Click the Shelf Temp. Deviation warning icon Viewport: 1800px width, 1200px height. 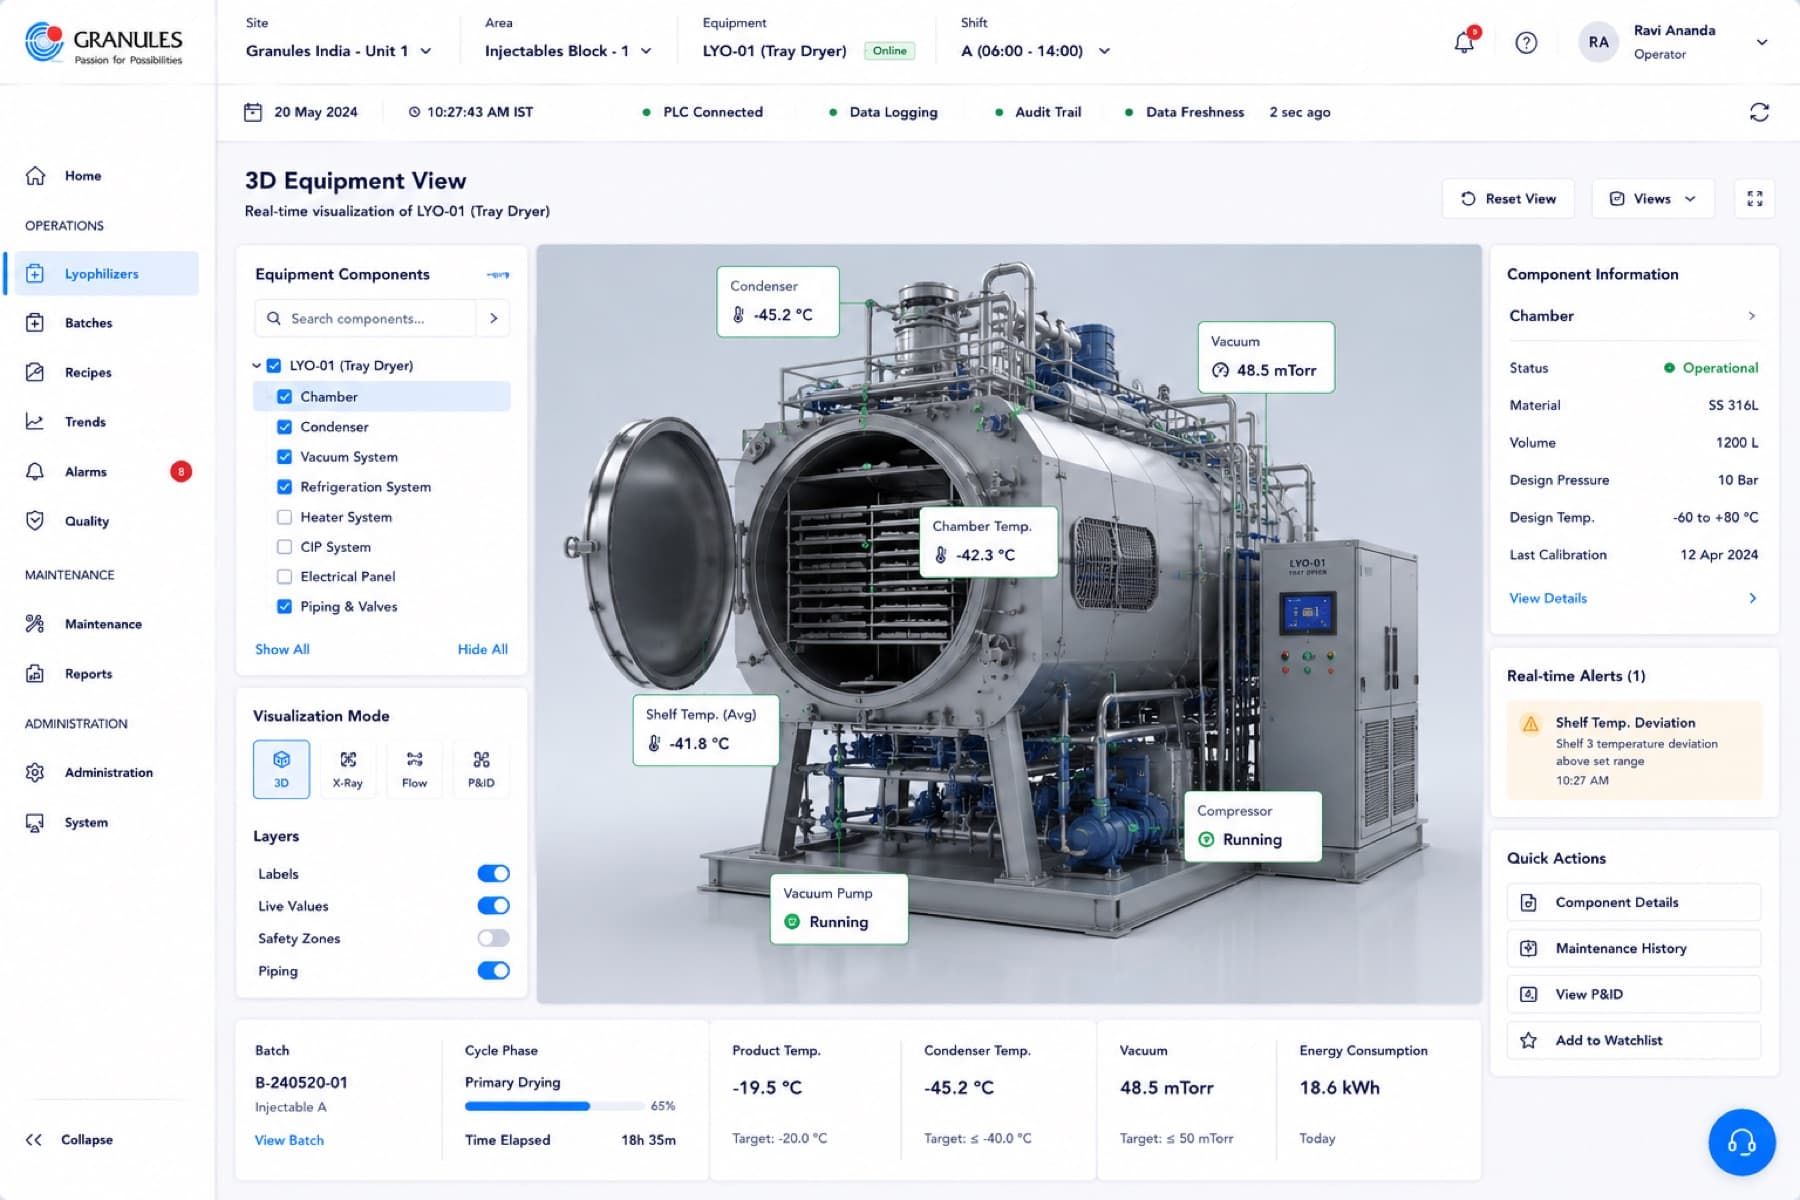pyautogui.click(x=1530, y=724)
